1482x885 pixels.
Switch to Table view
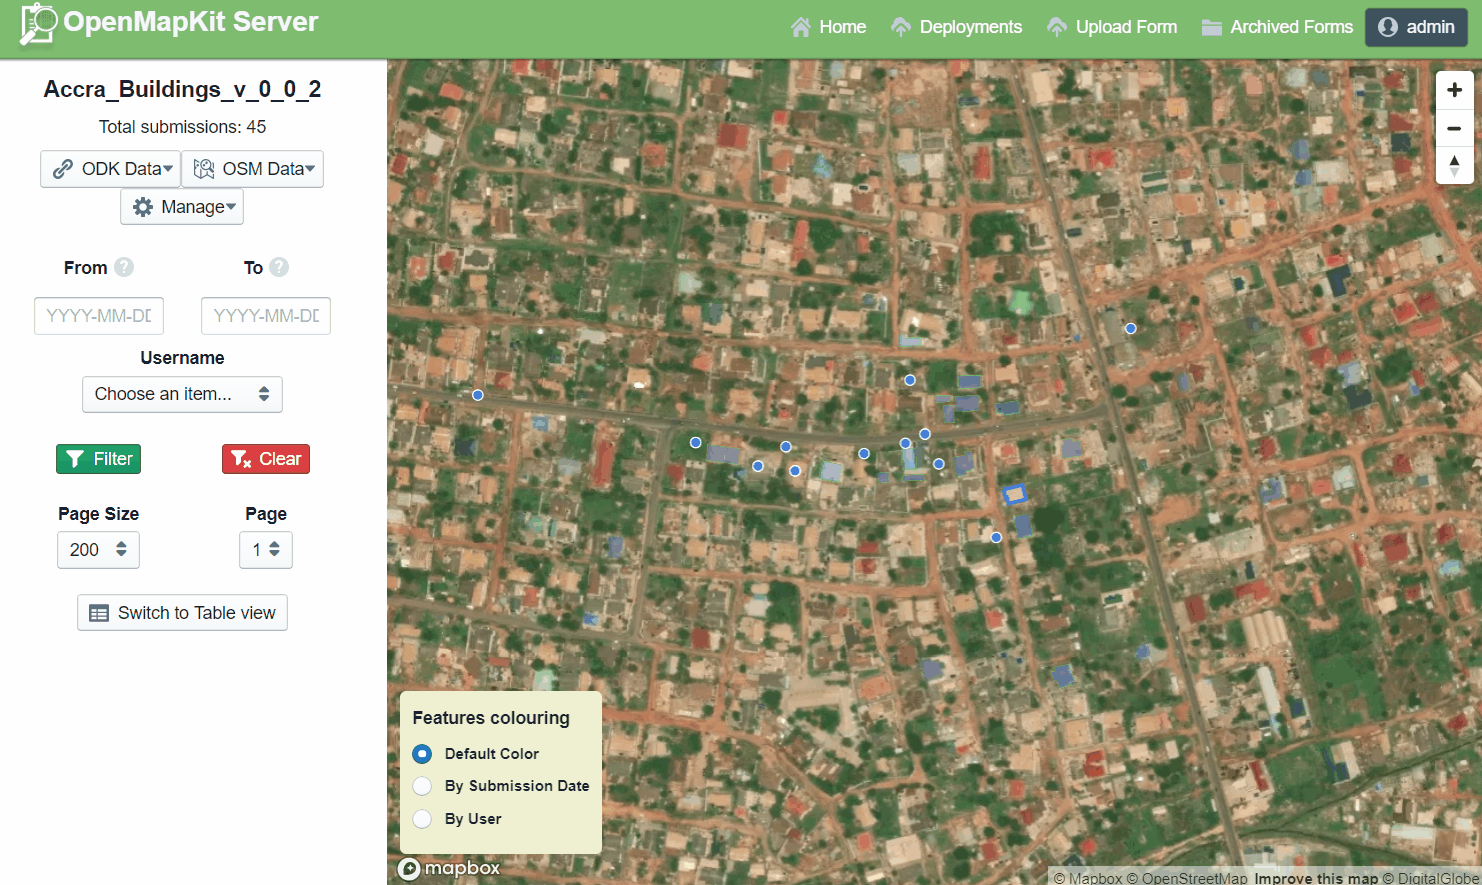pyautogui.click(x=182, y=613)
